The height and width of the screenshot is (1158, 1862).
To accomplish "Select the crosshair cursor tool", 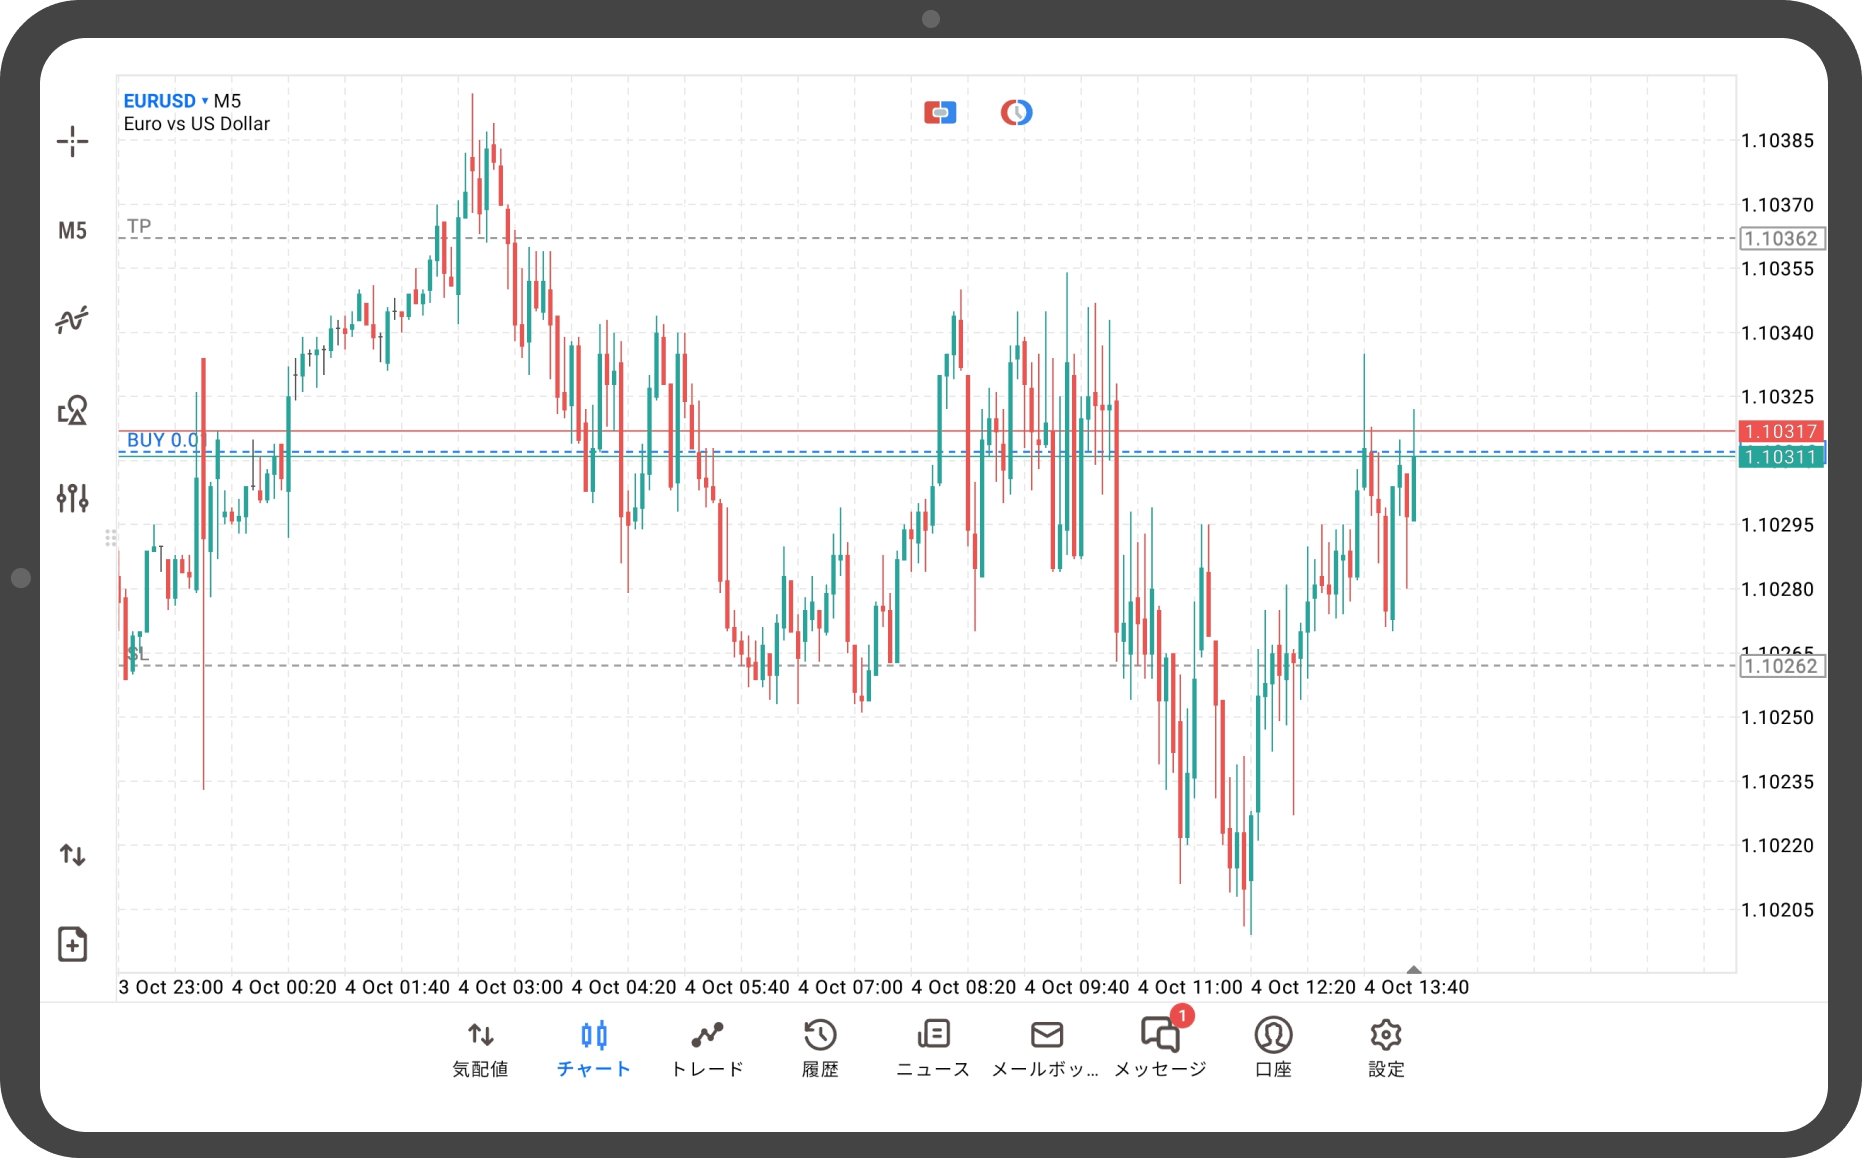I will (x=72, y=142).
